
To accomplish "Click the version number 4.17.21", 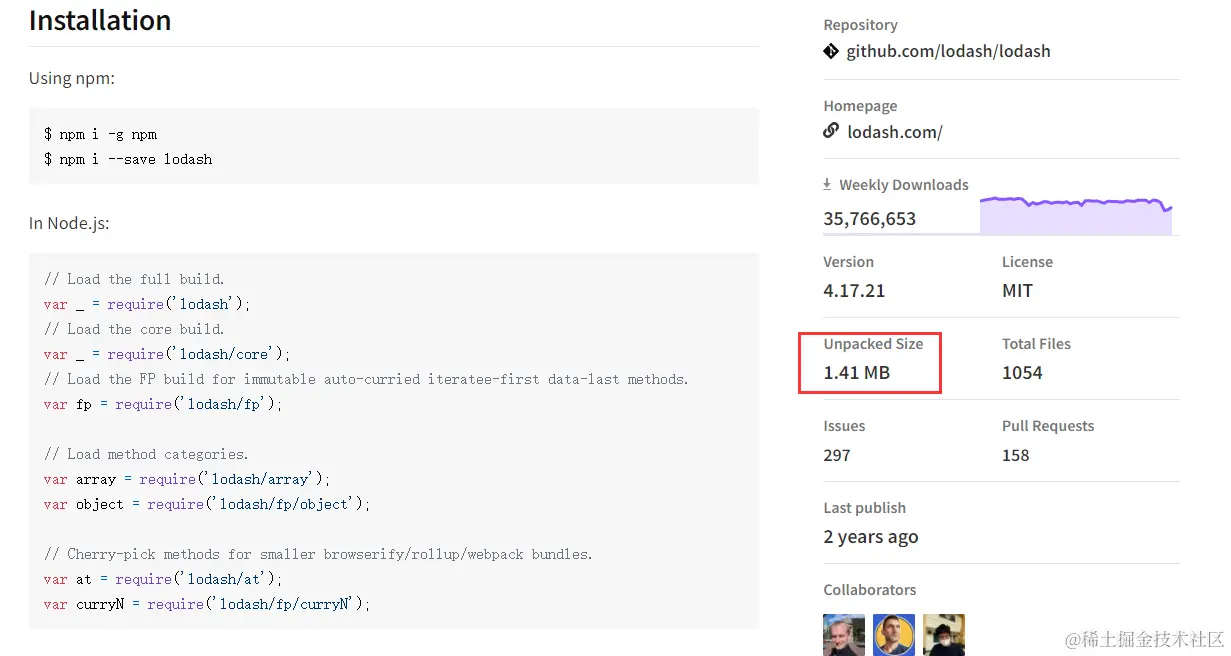I will 854,291.
